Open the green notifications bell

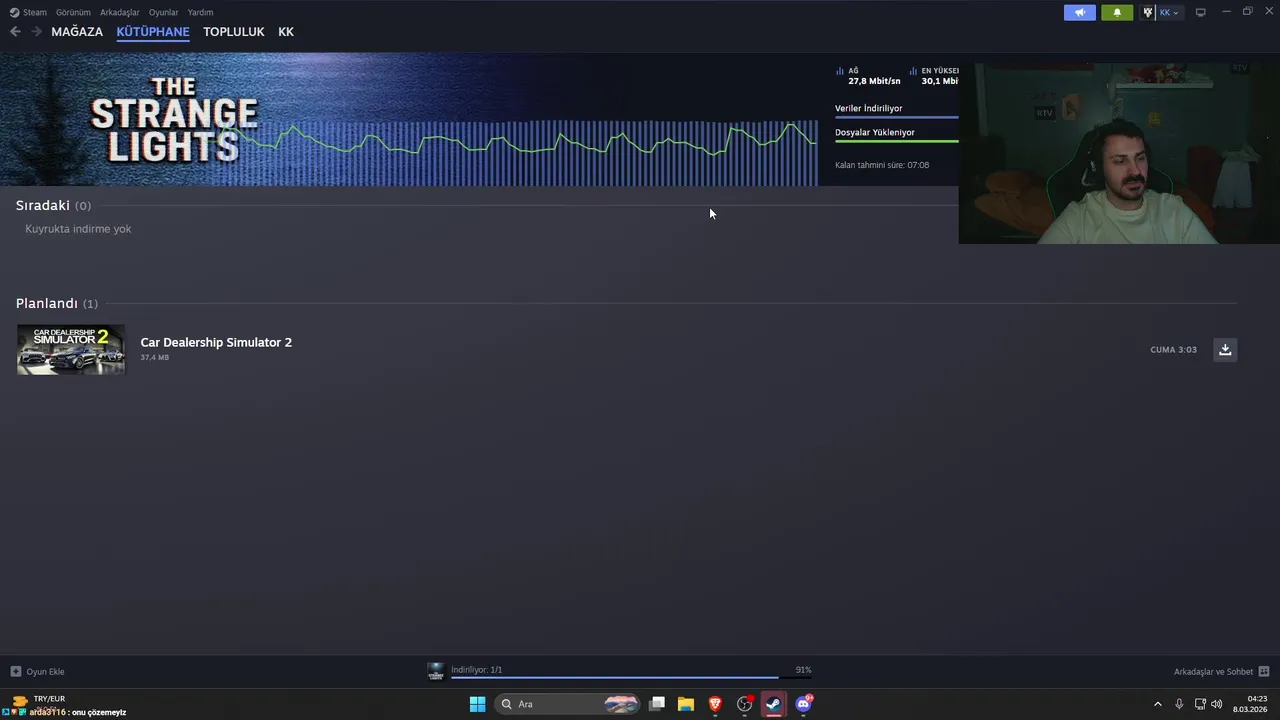[1117, 12]
